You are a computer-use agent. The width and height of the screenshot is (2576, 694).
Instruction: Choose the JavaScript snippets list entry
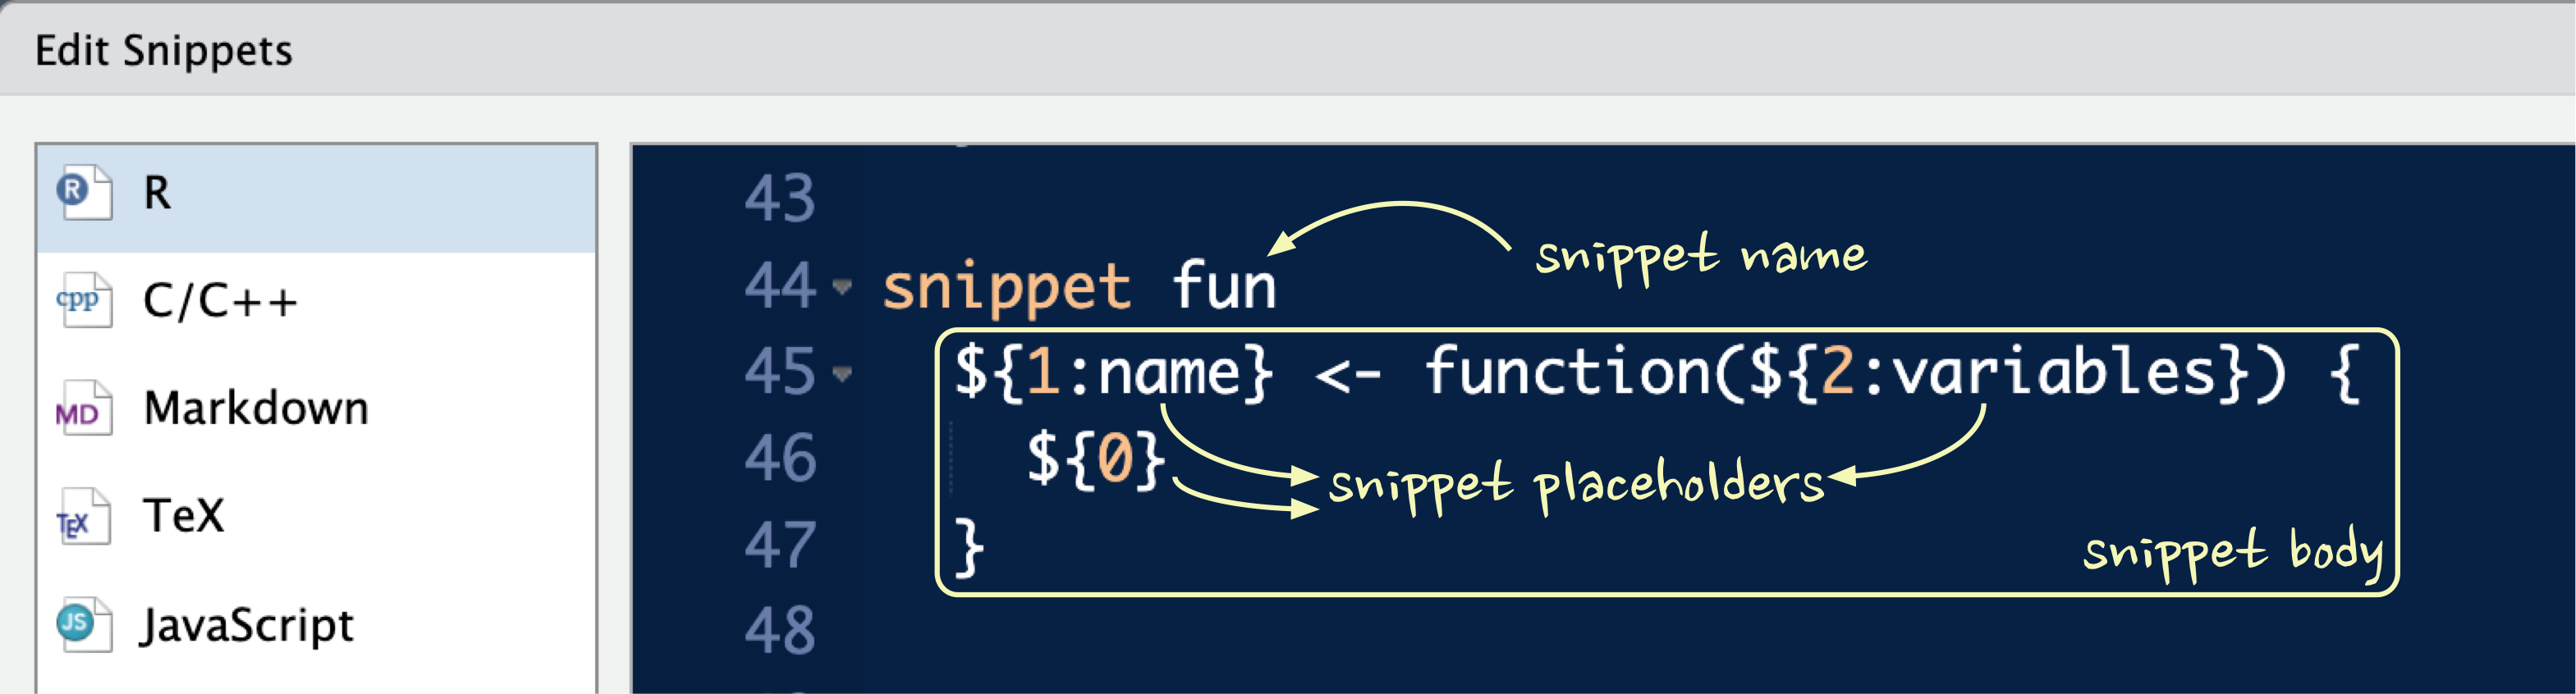317,626
